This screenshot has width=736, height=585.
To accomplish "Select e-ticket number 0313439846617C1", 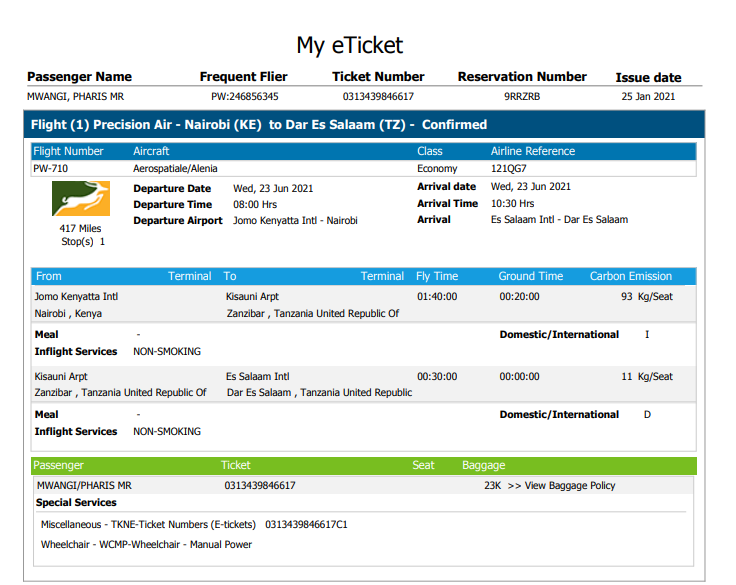I will [306, 524].
